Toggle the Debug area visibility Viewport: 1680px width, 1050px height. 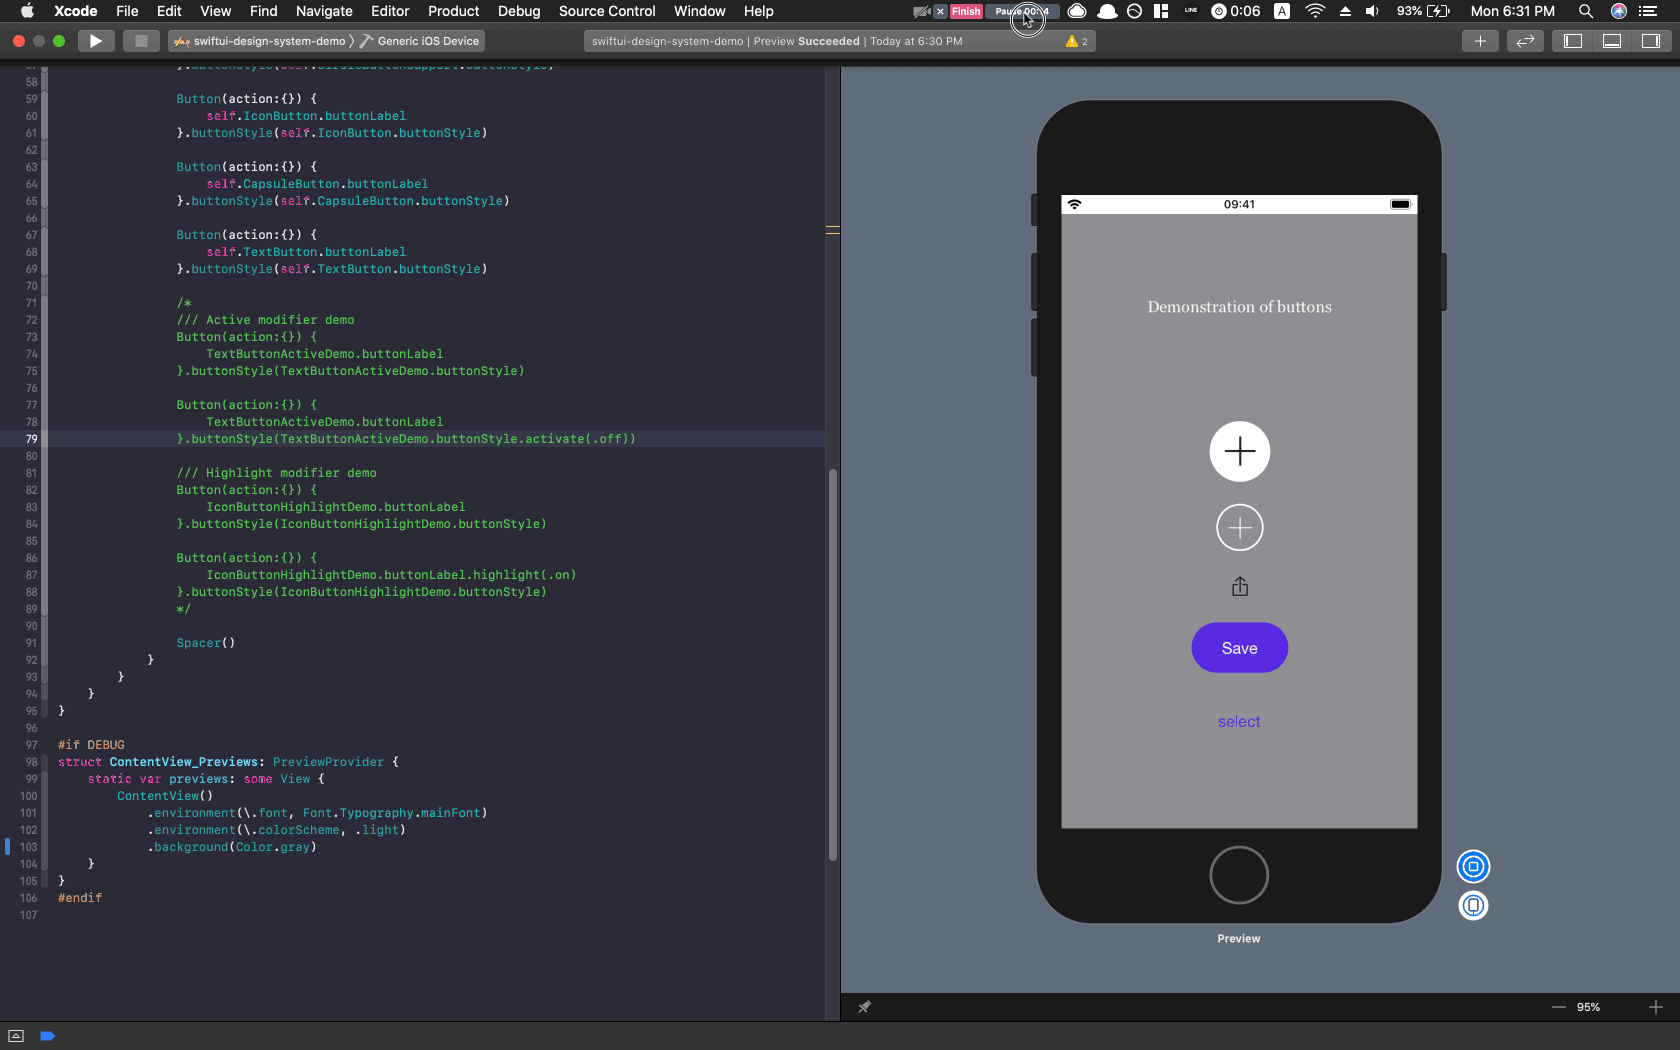coord(1612,41)
